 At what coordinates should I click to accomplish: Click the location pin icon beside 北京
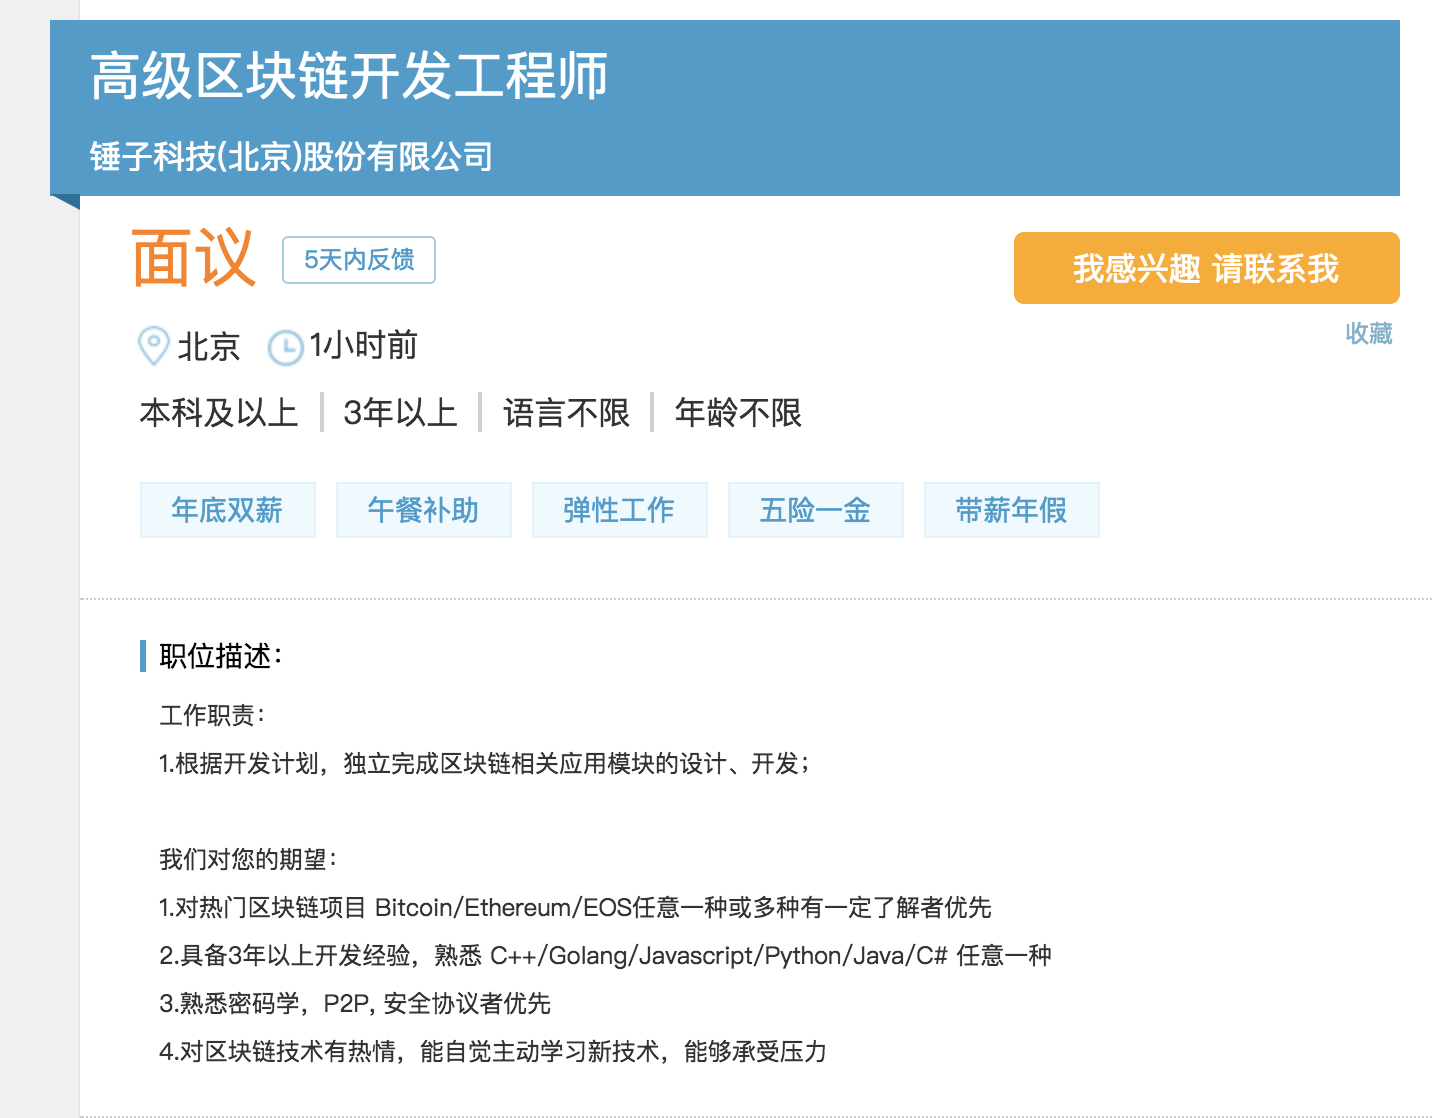tap(153, 346)
